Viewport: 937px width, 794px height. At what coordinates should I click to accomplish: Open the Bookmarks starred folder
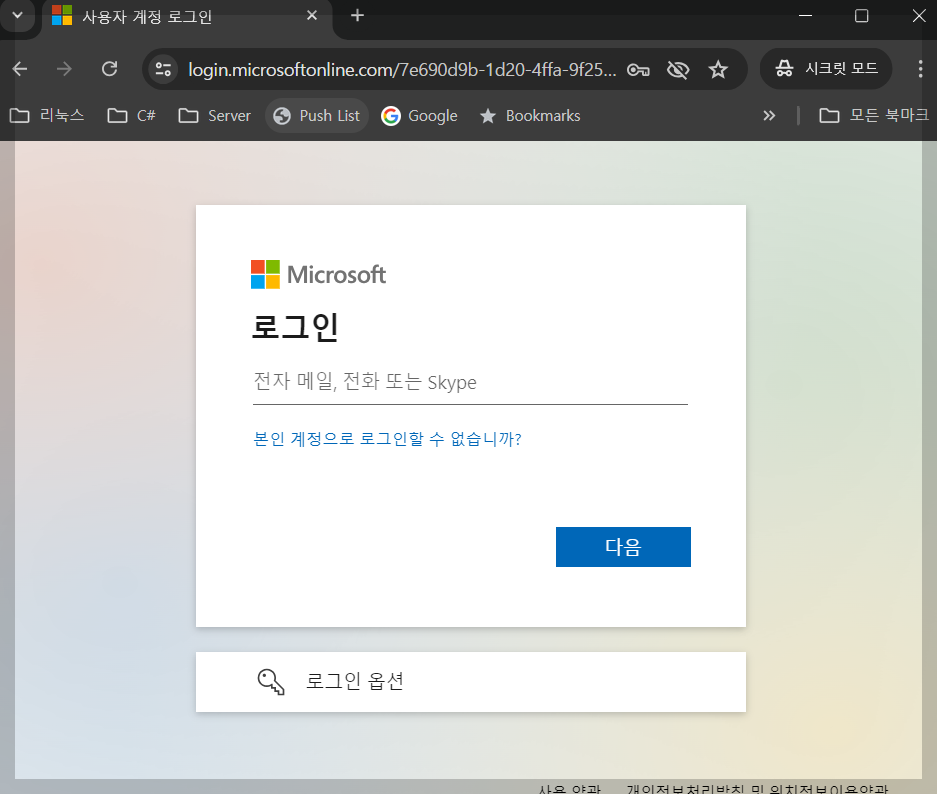[530, 115]
